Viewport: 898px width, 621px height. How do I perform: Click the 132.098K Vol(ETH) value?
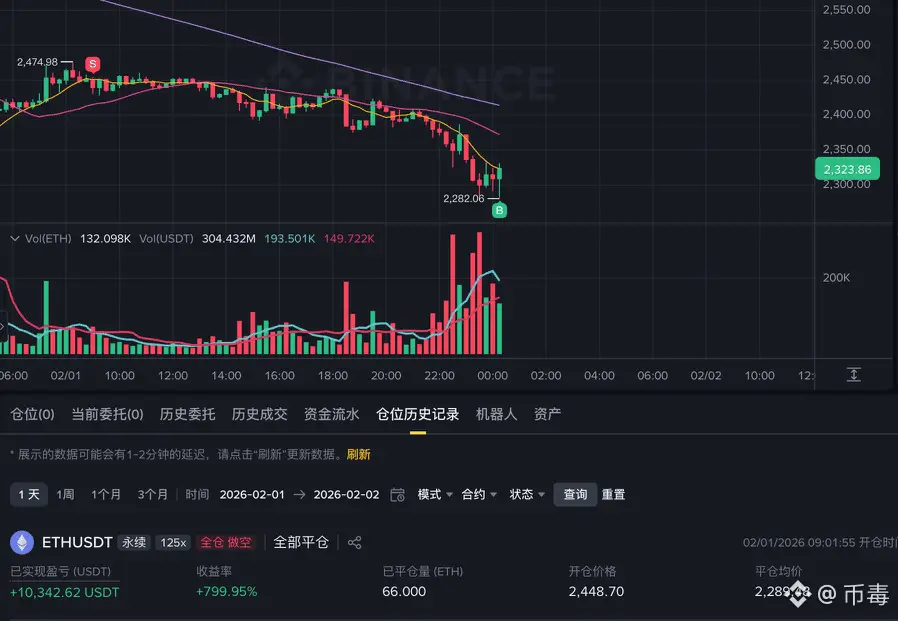[x=105, y=238]
